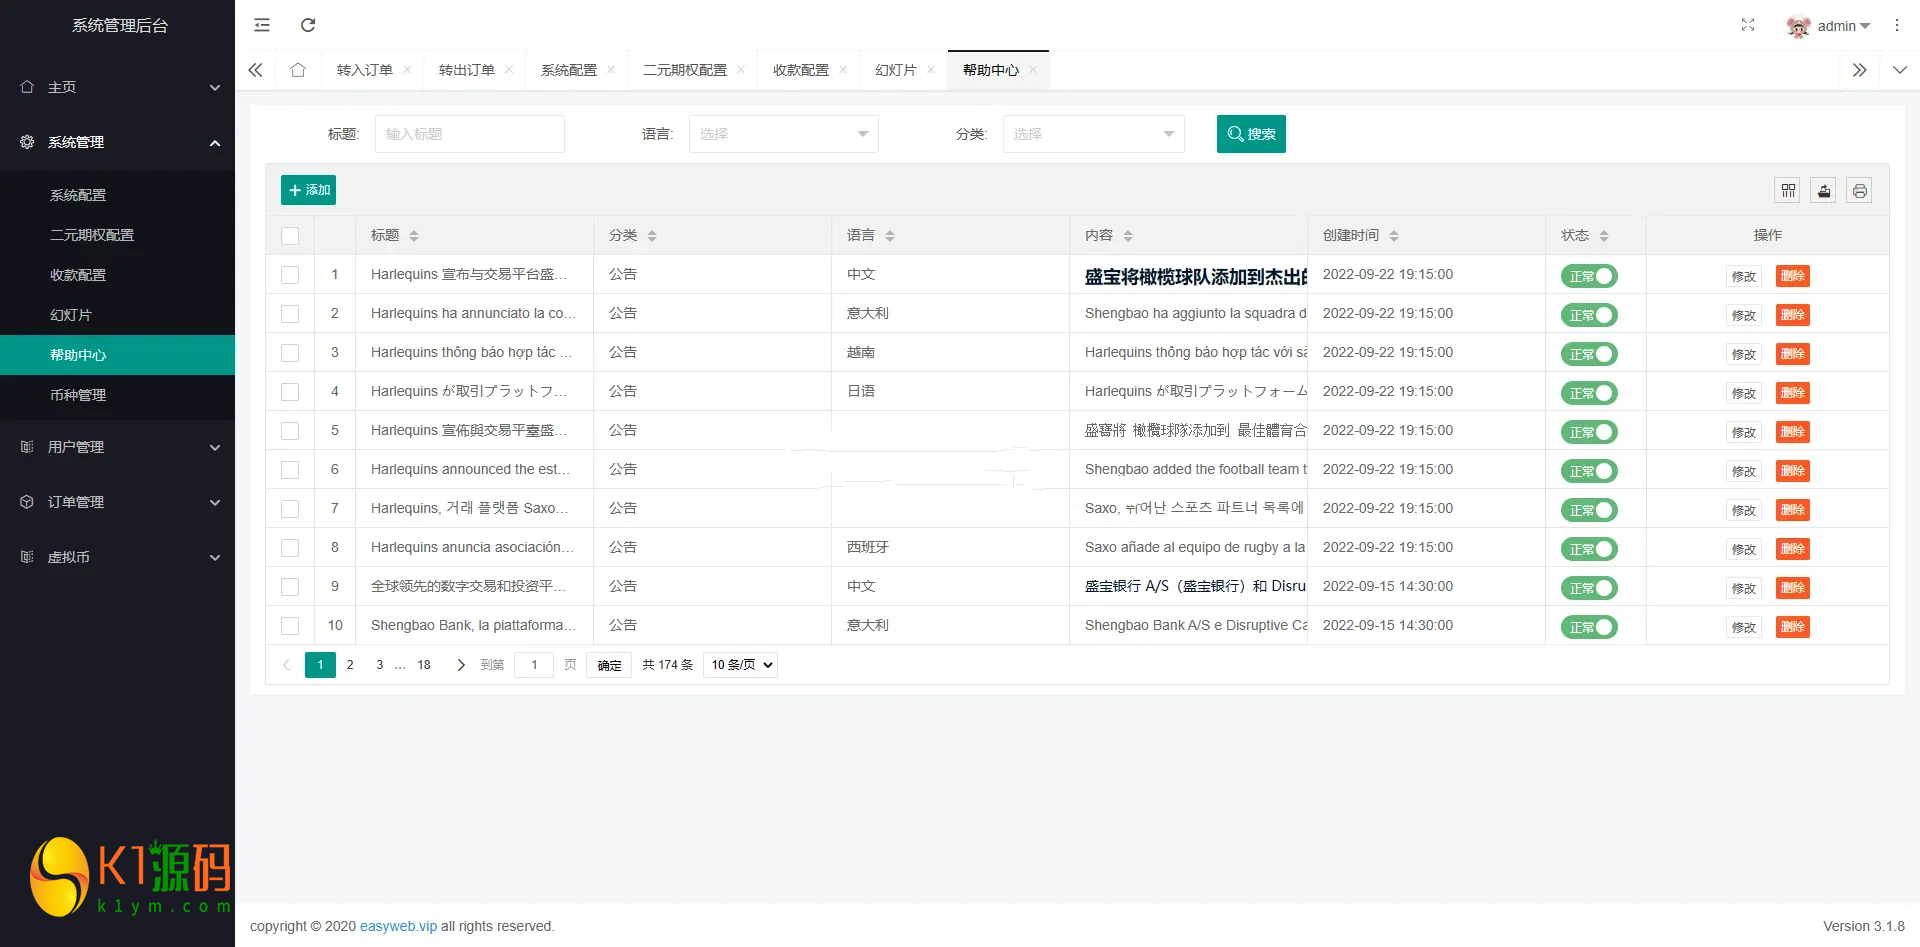This screenshot has width=1920, height=947.
Task: Select checkbox for row 6
Action: 290,470
